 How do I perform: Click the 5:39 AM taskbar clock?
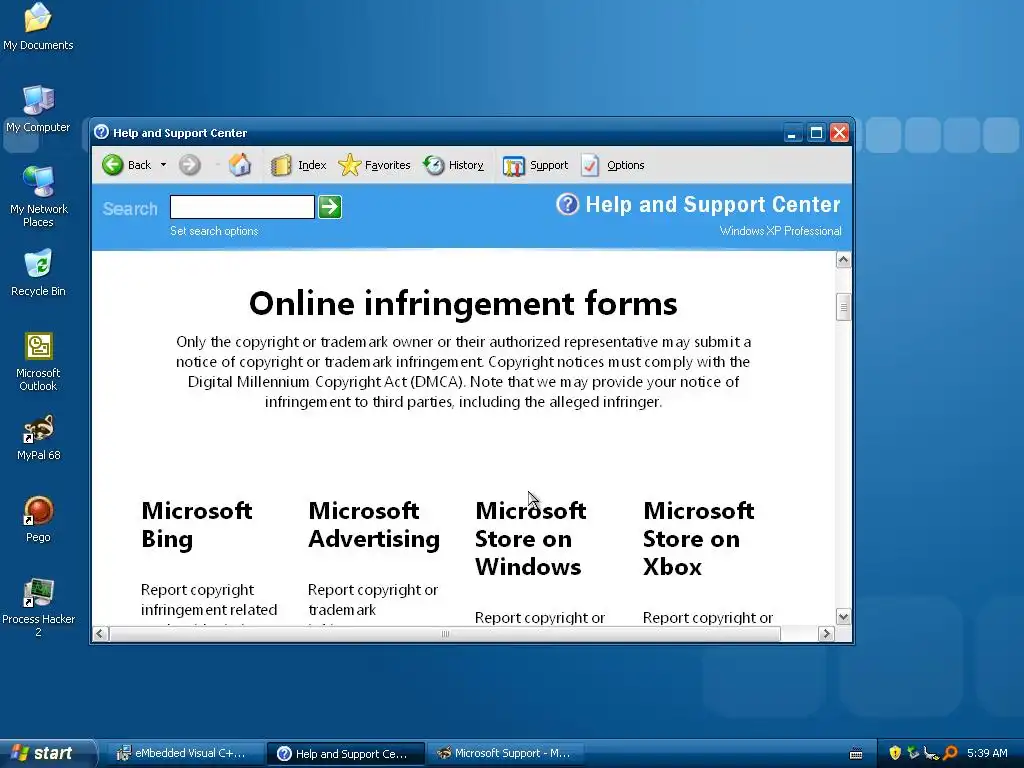[x=987, y=754]
